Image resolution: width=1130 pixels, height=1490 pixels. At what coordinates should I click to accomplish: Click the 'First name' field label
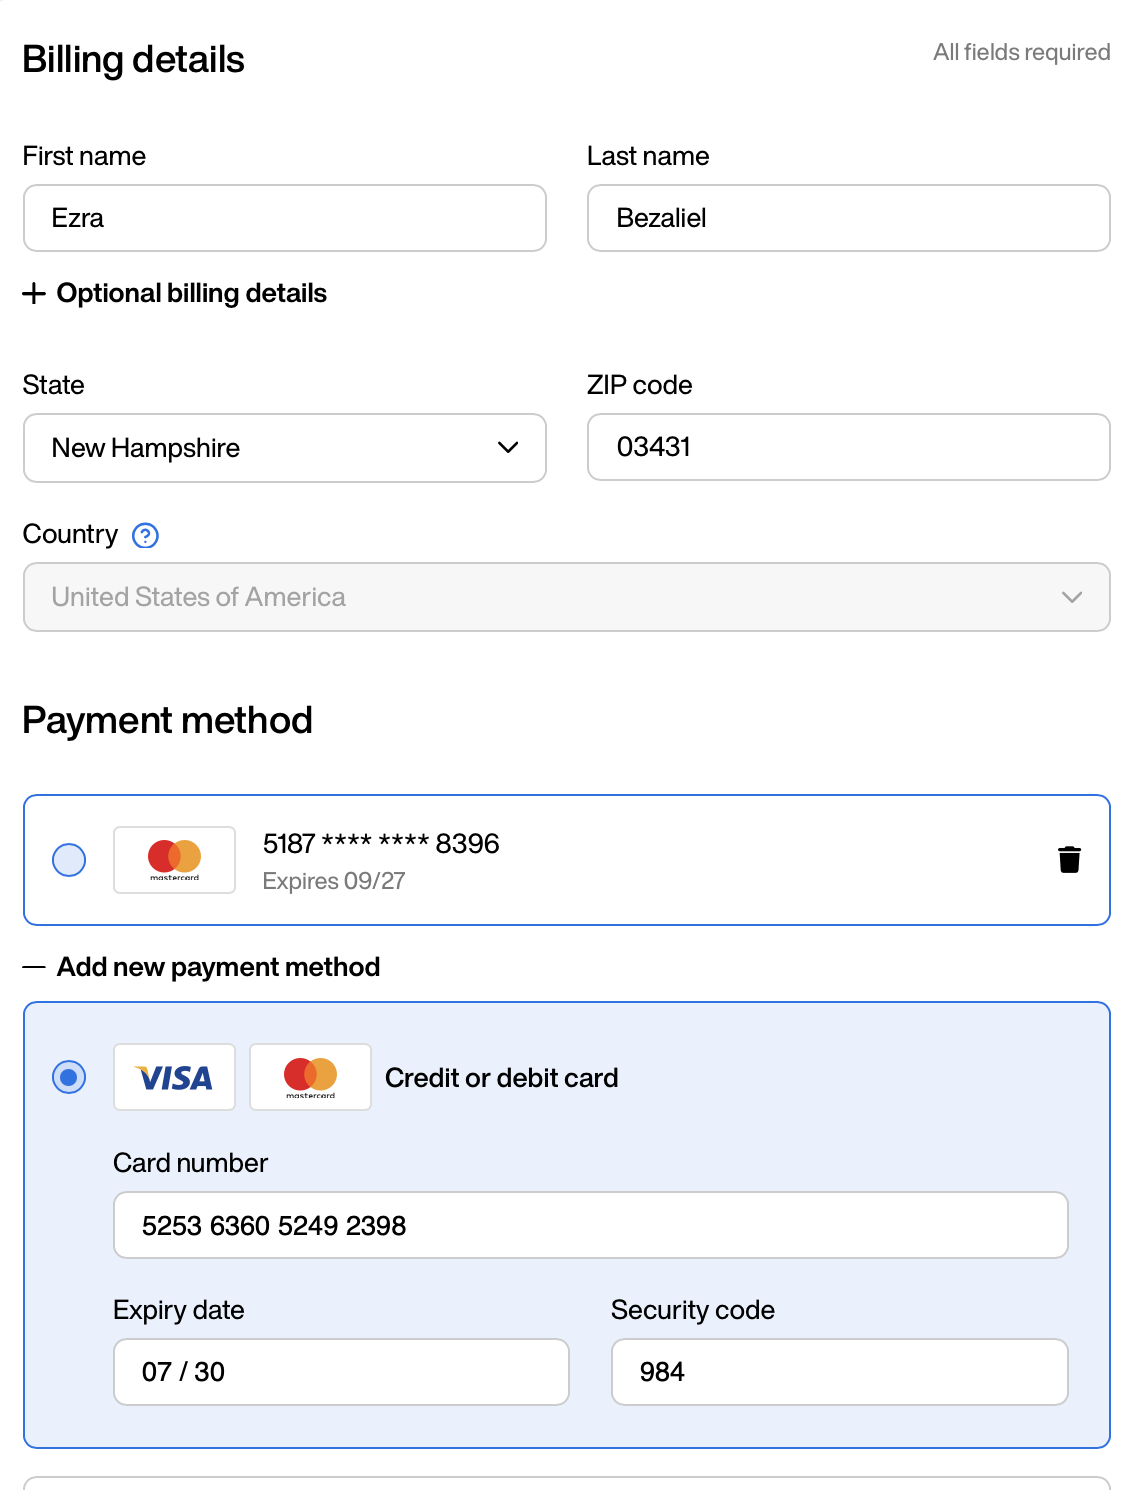tap(85, 156)
